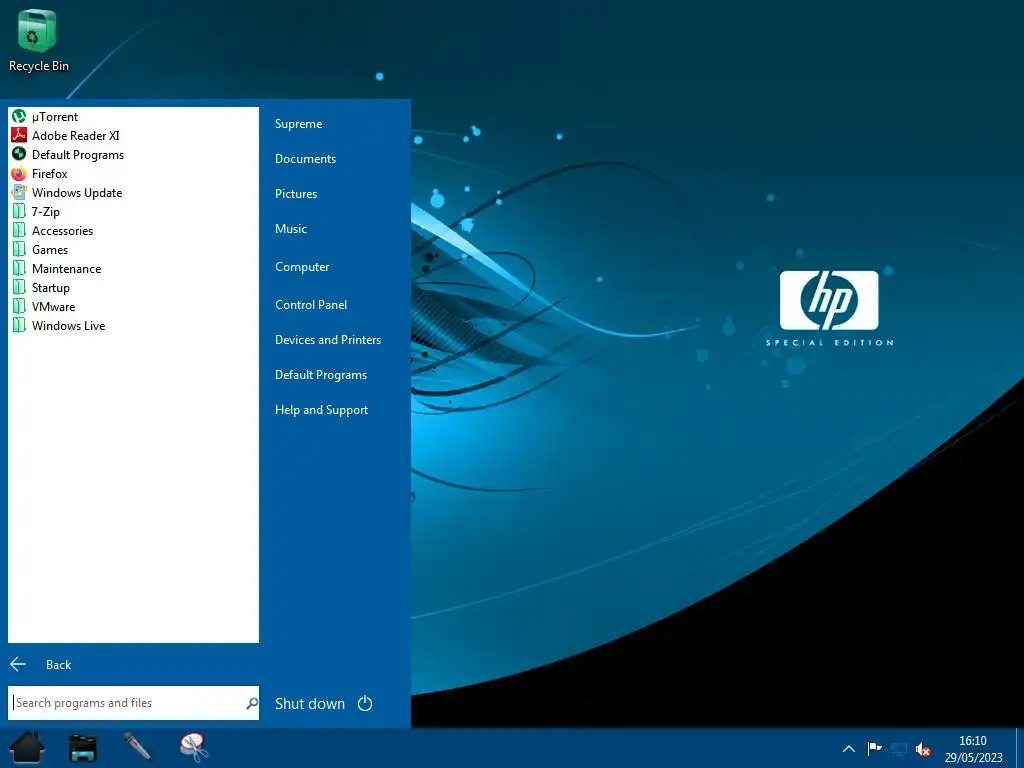Expand the Games folder label
Viewport: 1024px width, 768px height.
pyautogui.click(x=50, y=249)
